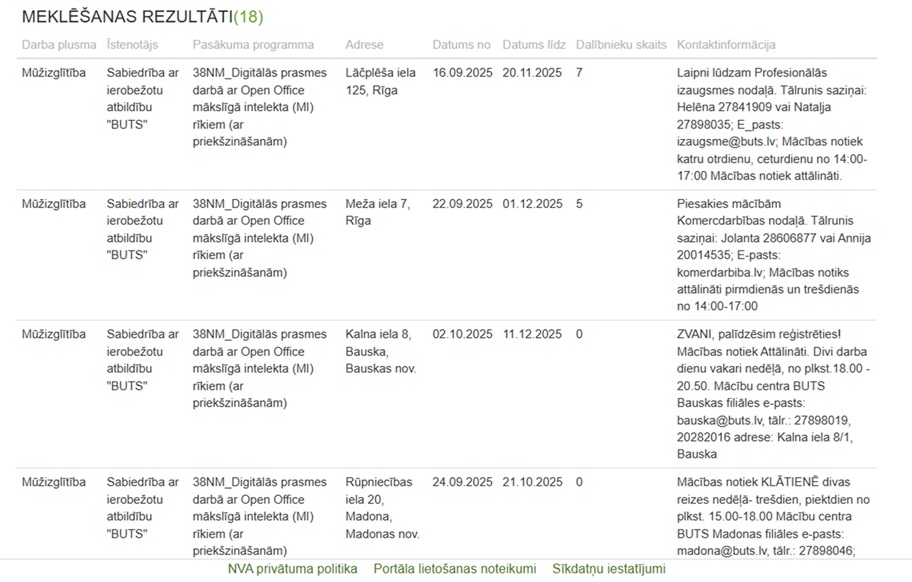
Task: Select address Kalna iela 8, Bauska
Action: tap(380, 351)
